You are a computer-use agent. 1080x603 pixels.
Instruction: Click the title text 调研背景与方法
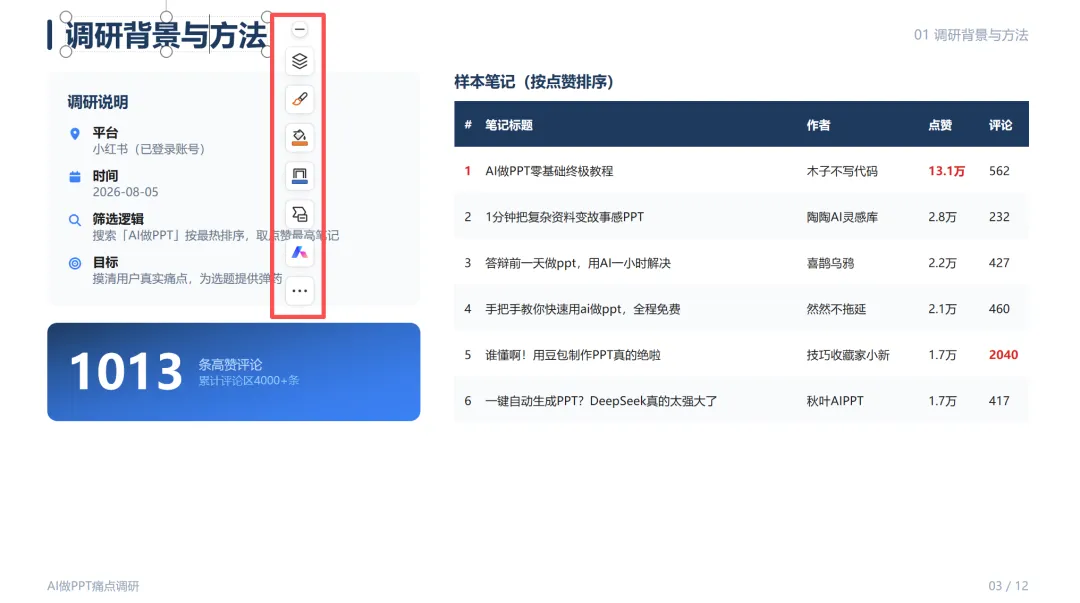click(166, 35)
